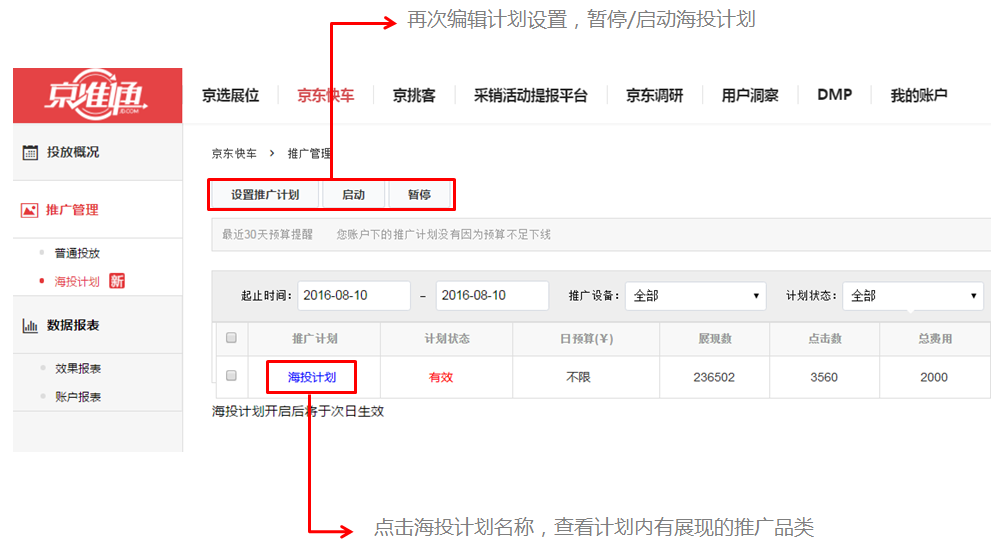The image size is (1002, 546).
Task: Click the 新 badge beside 海投计划
Action: pyautogui.click(x=117, y=281)
